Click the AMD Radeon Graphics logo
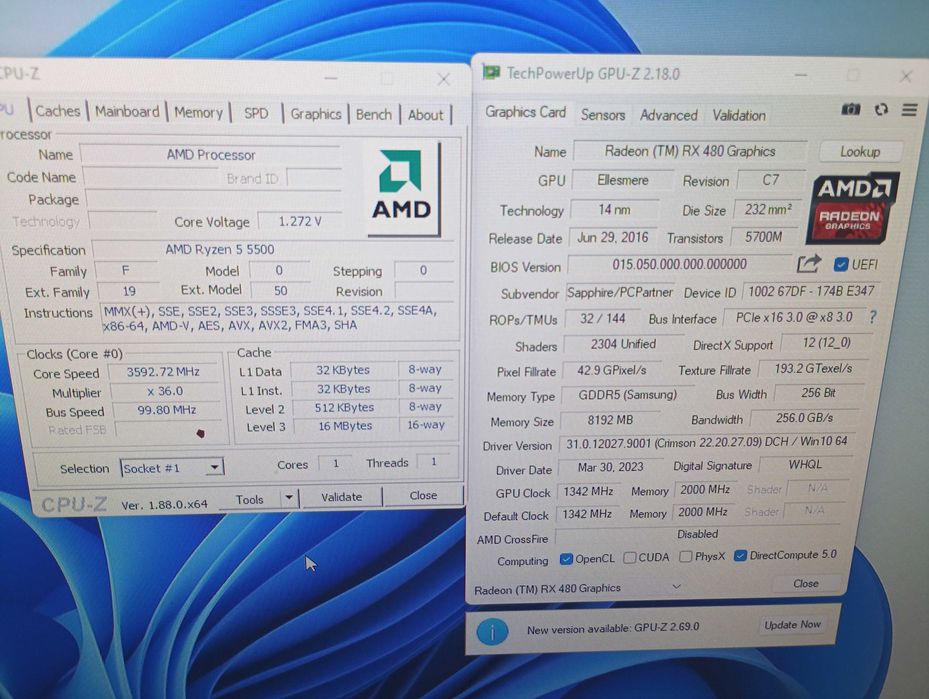The width and height of the screenshot is (929, 699). [852, 209]
